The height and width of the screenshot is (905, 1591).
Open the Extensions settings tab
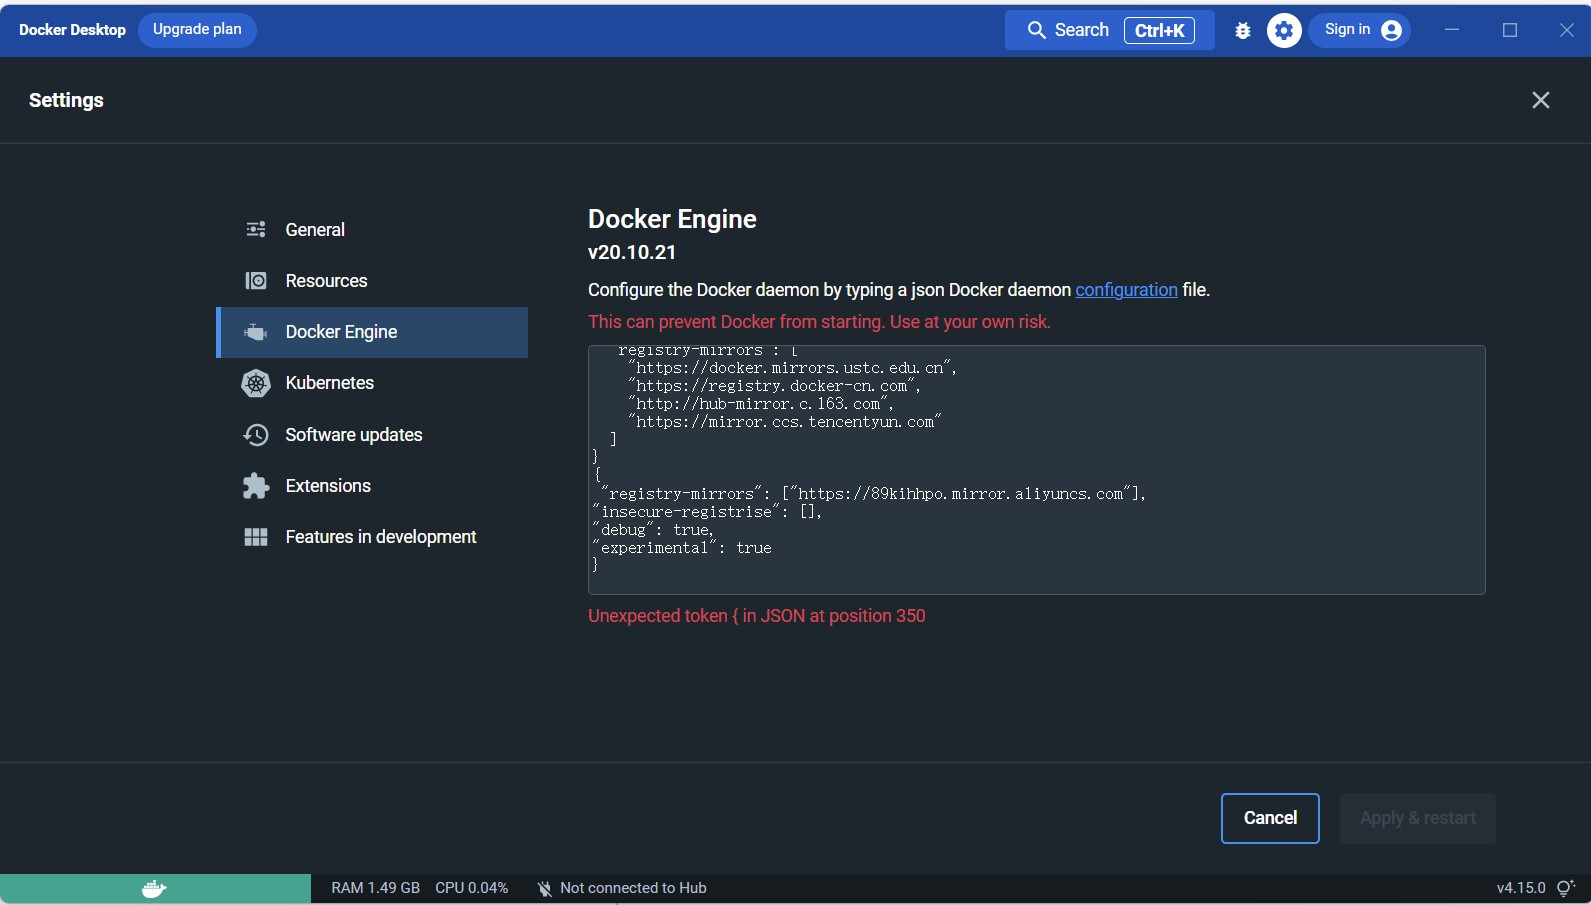tap(372, 486)
